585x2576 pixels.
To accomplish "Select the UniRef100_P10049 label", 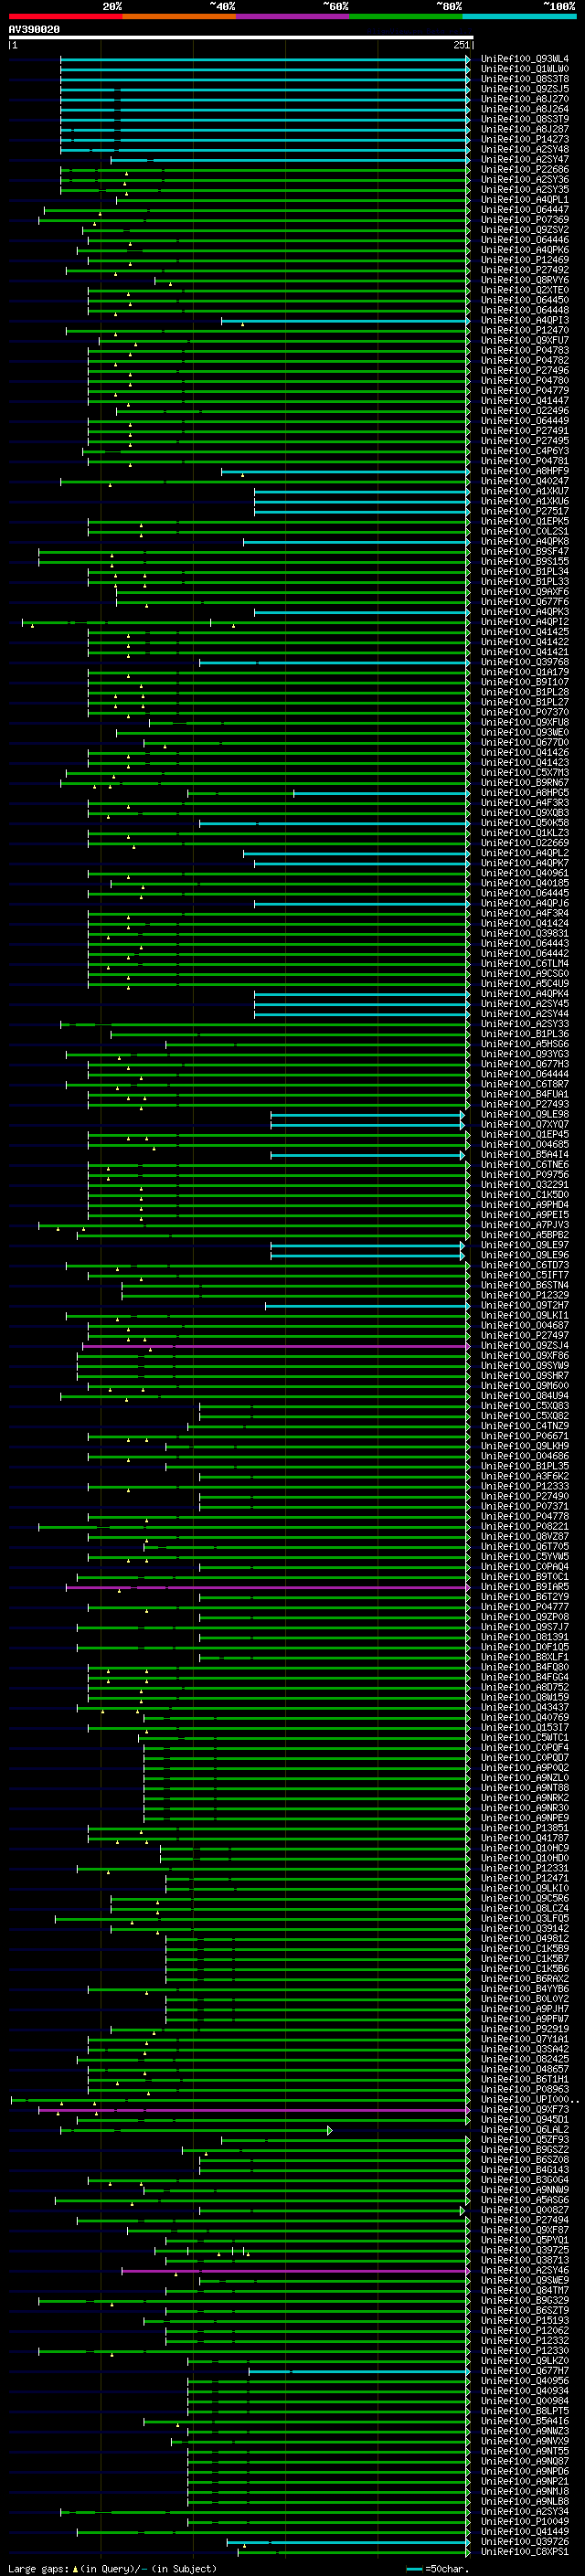I will (x=525, y=2522).
